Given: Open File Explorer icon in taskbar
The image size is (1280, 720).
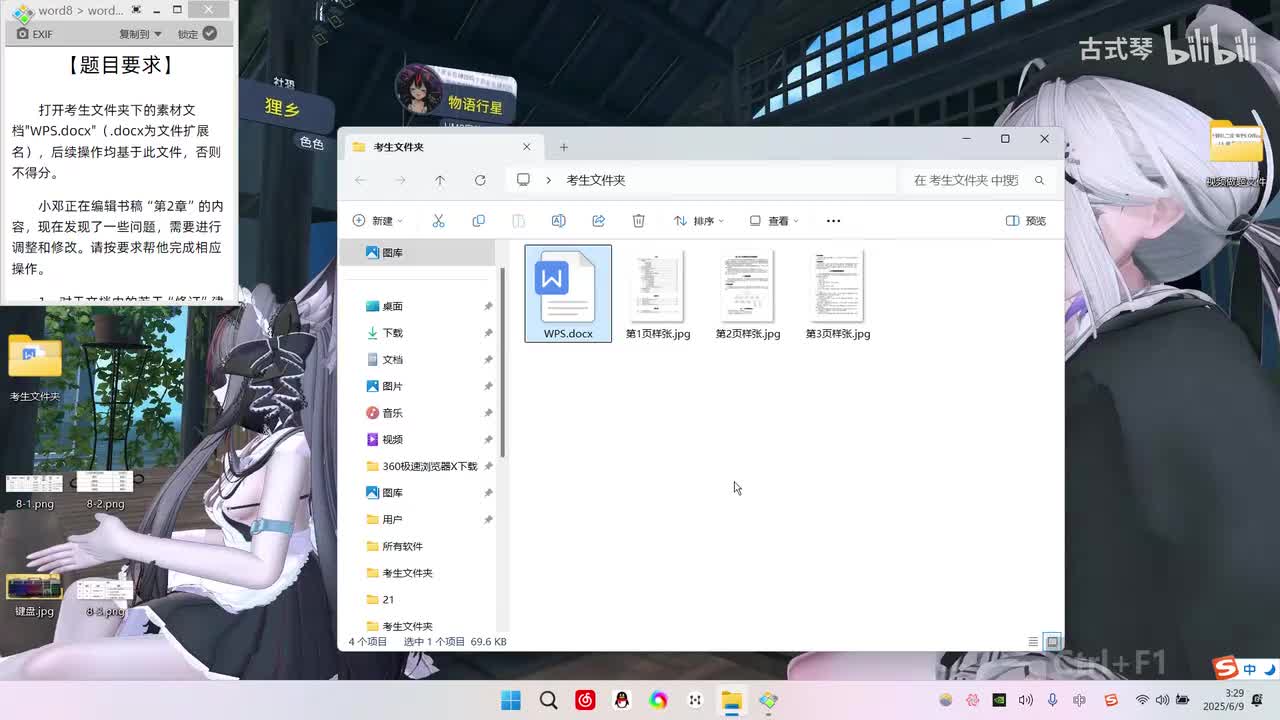Looking at the screenshot, I should [732, 700].
